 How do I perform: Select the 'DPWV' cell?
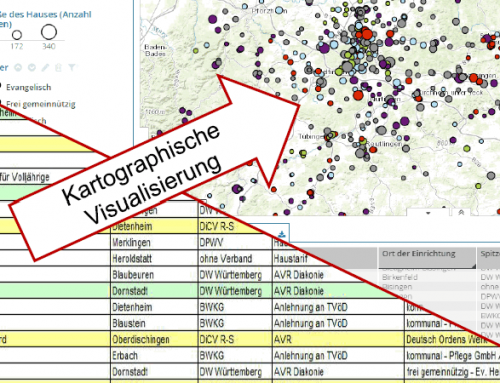[x=235, y=242]
